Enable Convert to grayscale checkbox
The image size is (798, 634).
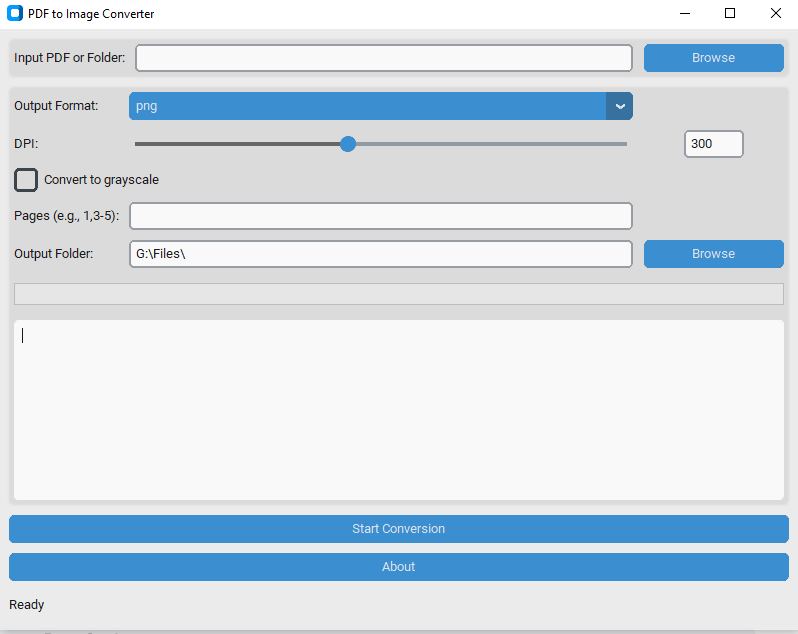[26, 180]
